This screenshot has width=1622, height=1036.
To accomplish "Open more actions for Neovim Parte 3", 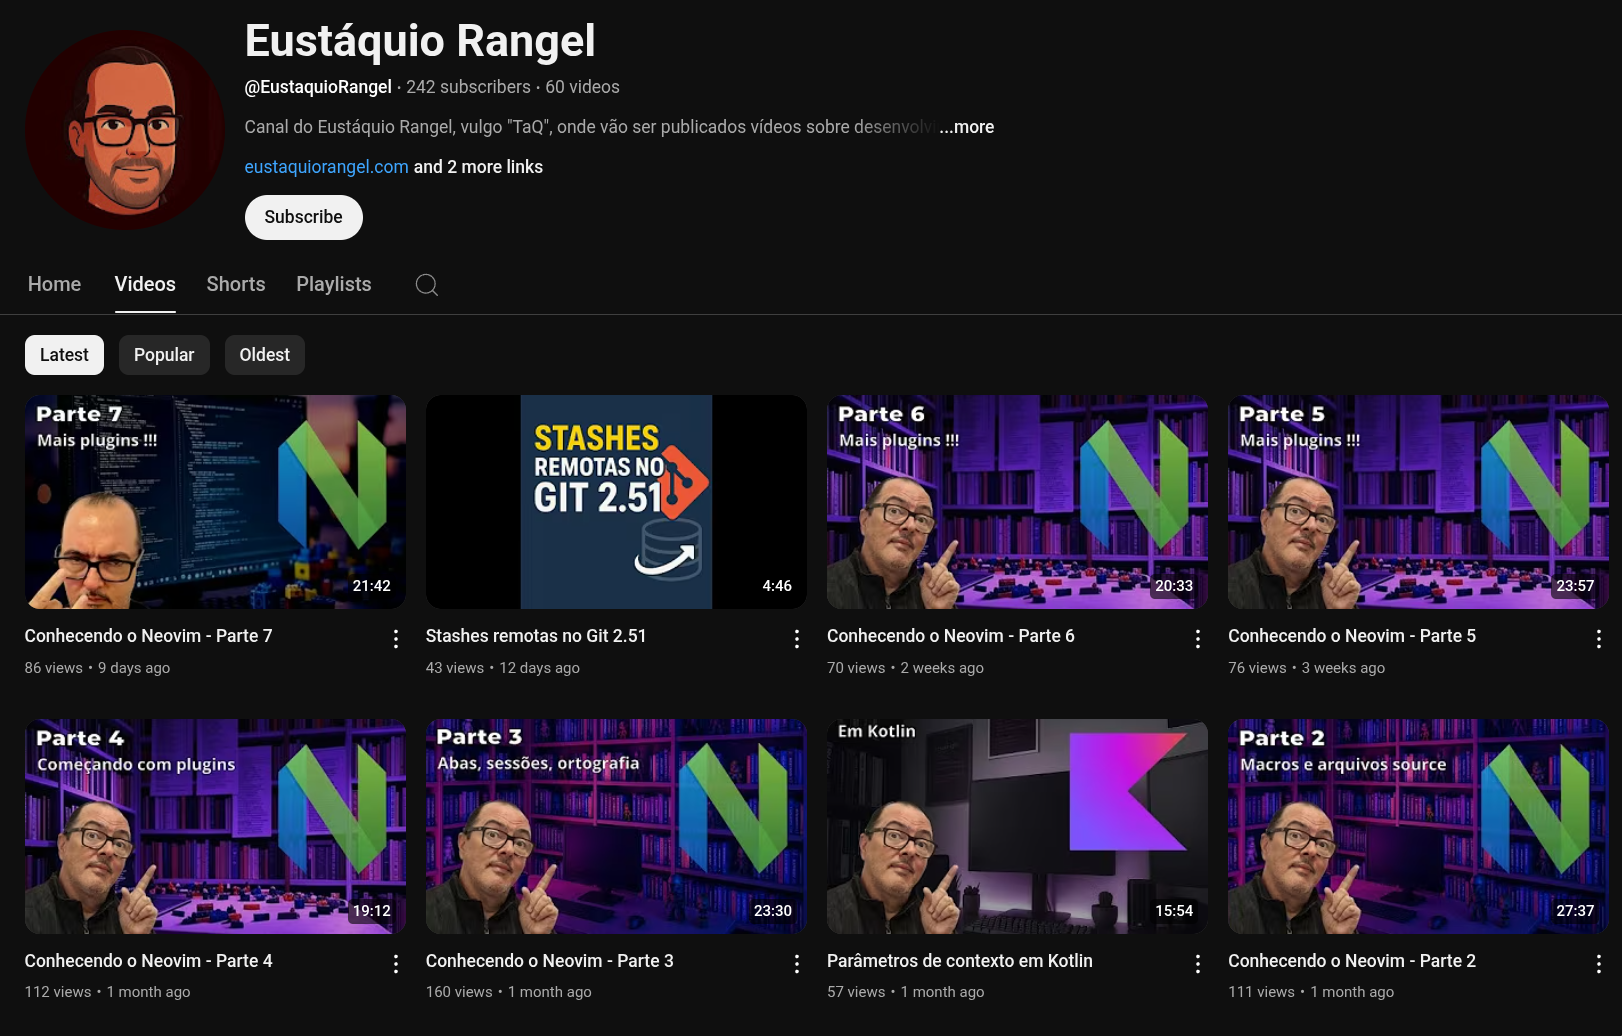I will coord(797,964).
